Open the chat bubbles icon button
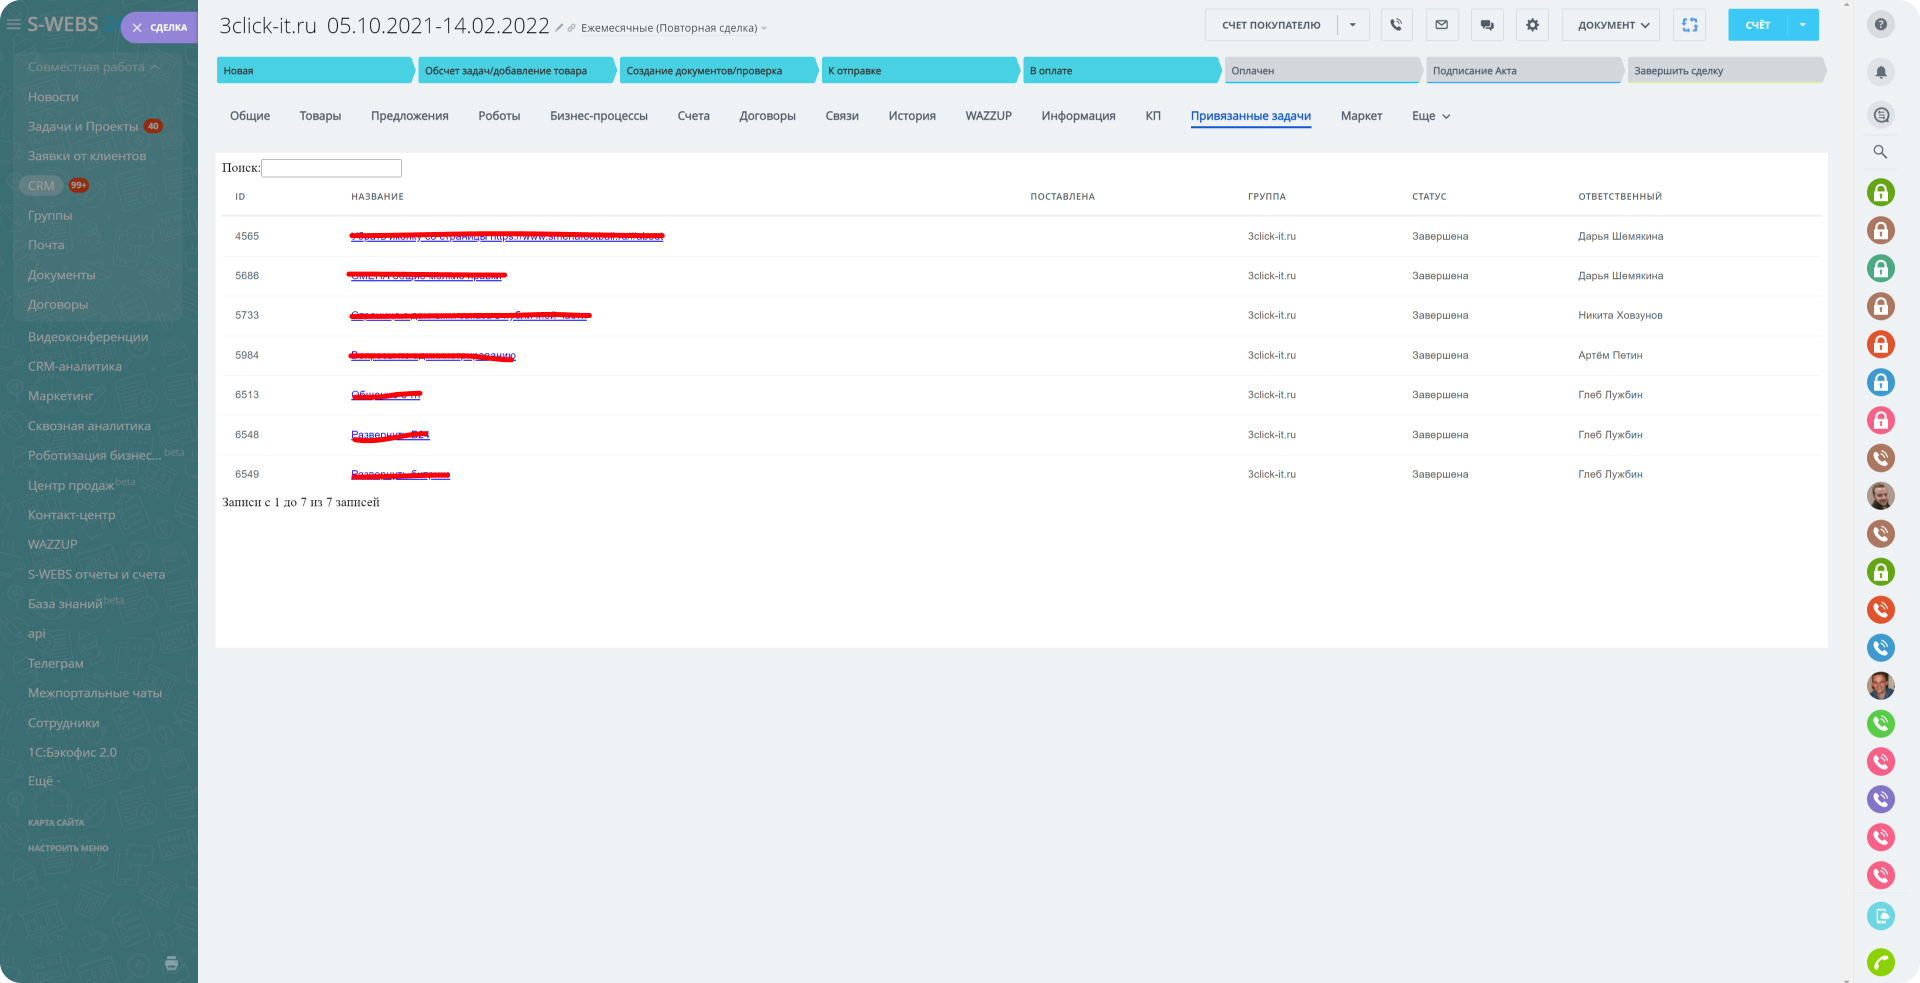 1487,25
